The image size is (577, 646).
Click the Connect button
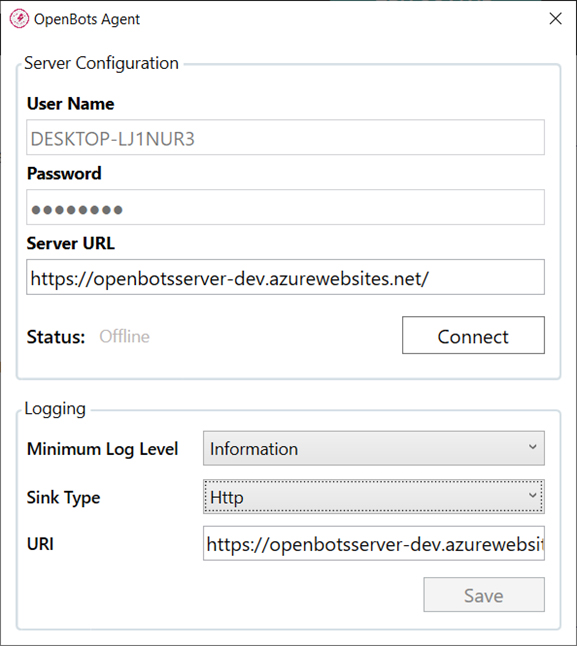tap(473, 335)
